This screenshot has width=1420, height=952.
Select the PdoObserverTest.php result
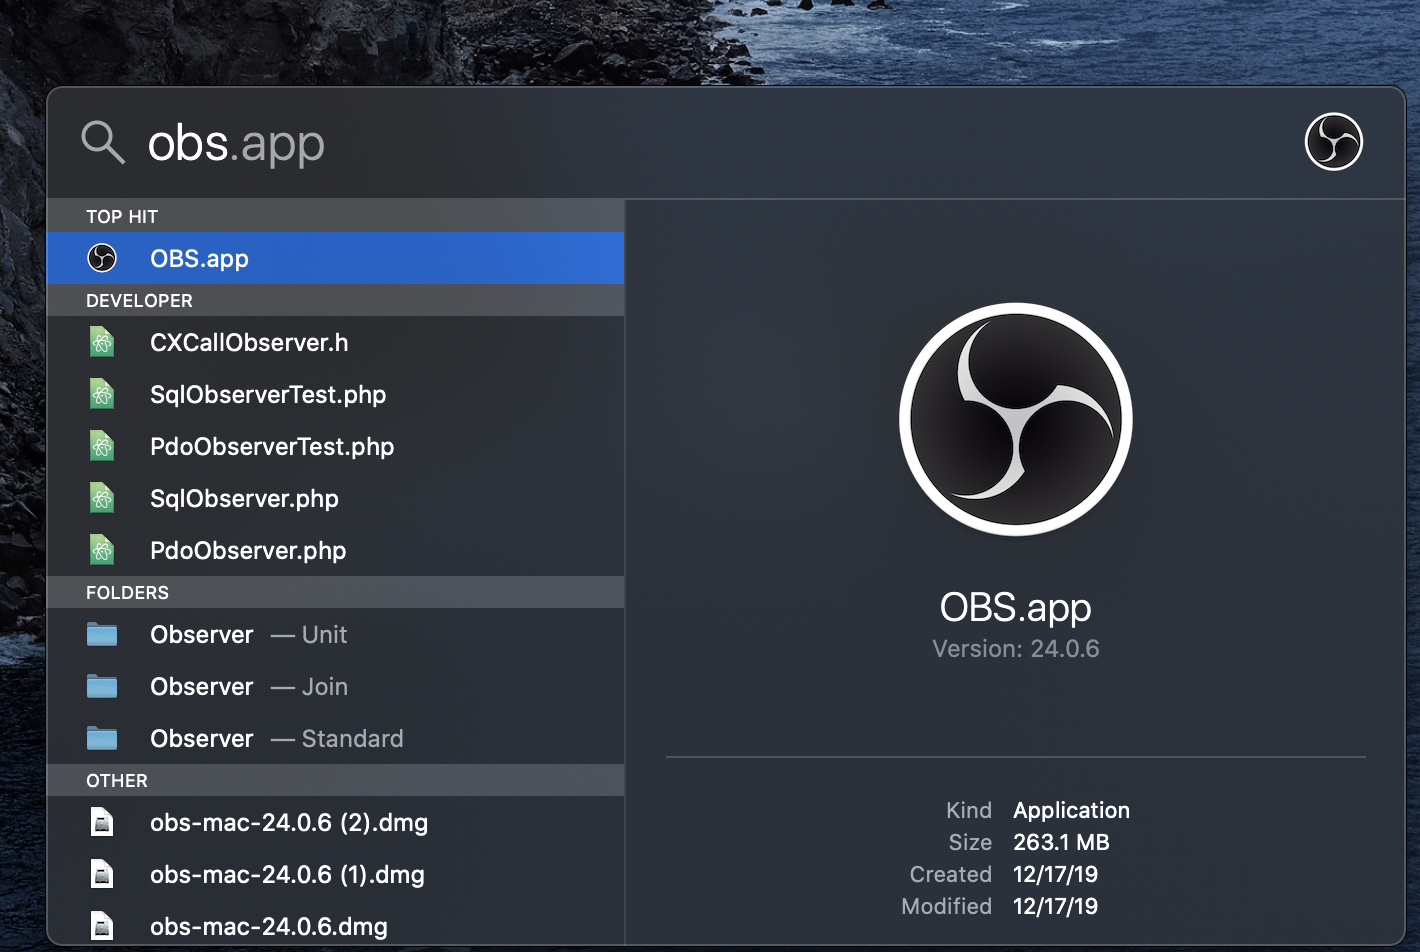pyautogui.click(x=335, y=446)
